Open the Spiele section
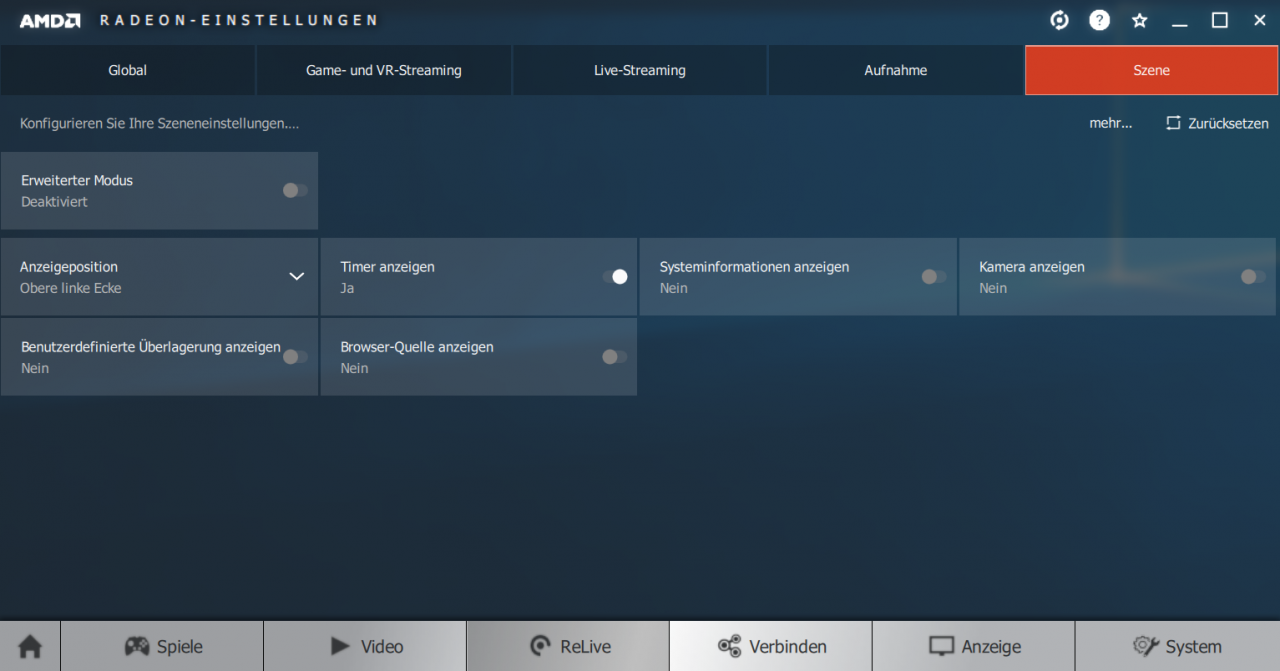The height and width of the screenshot is (671, 1280). click(x=162, y=646)
